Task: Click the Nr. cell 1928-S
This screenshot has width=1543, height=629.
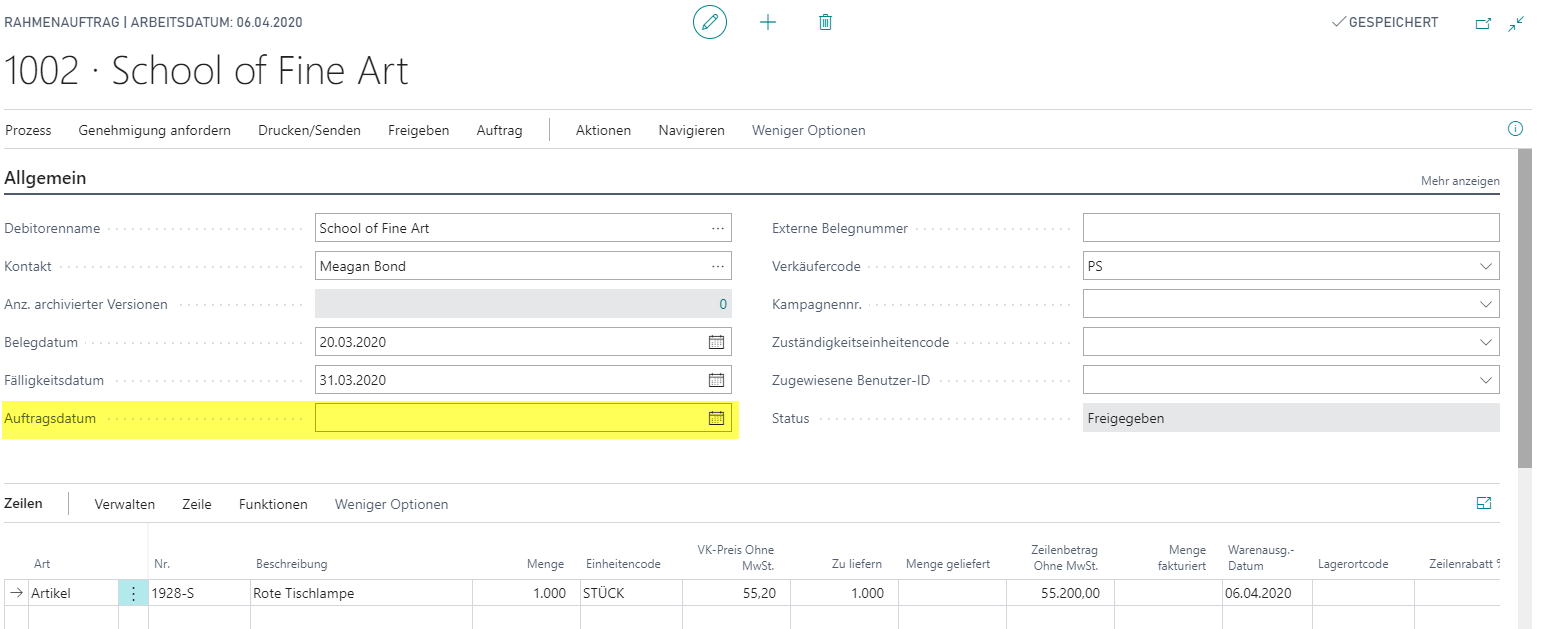Action: (x=199, y=593)
